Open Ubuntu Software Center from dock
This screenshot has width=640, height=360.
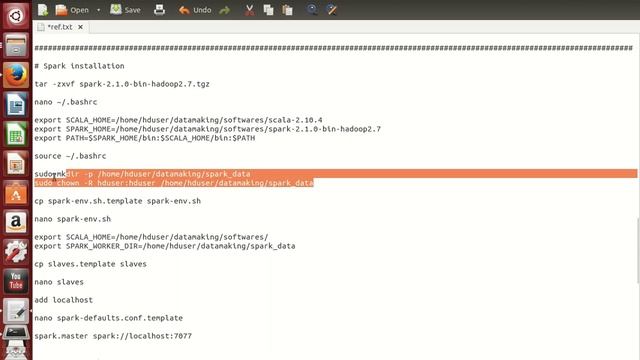16,193
